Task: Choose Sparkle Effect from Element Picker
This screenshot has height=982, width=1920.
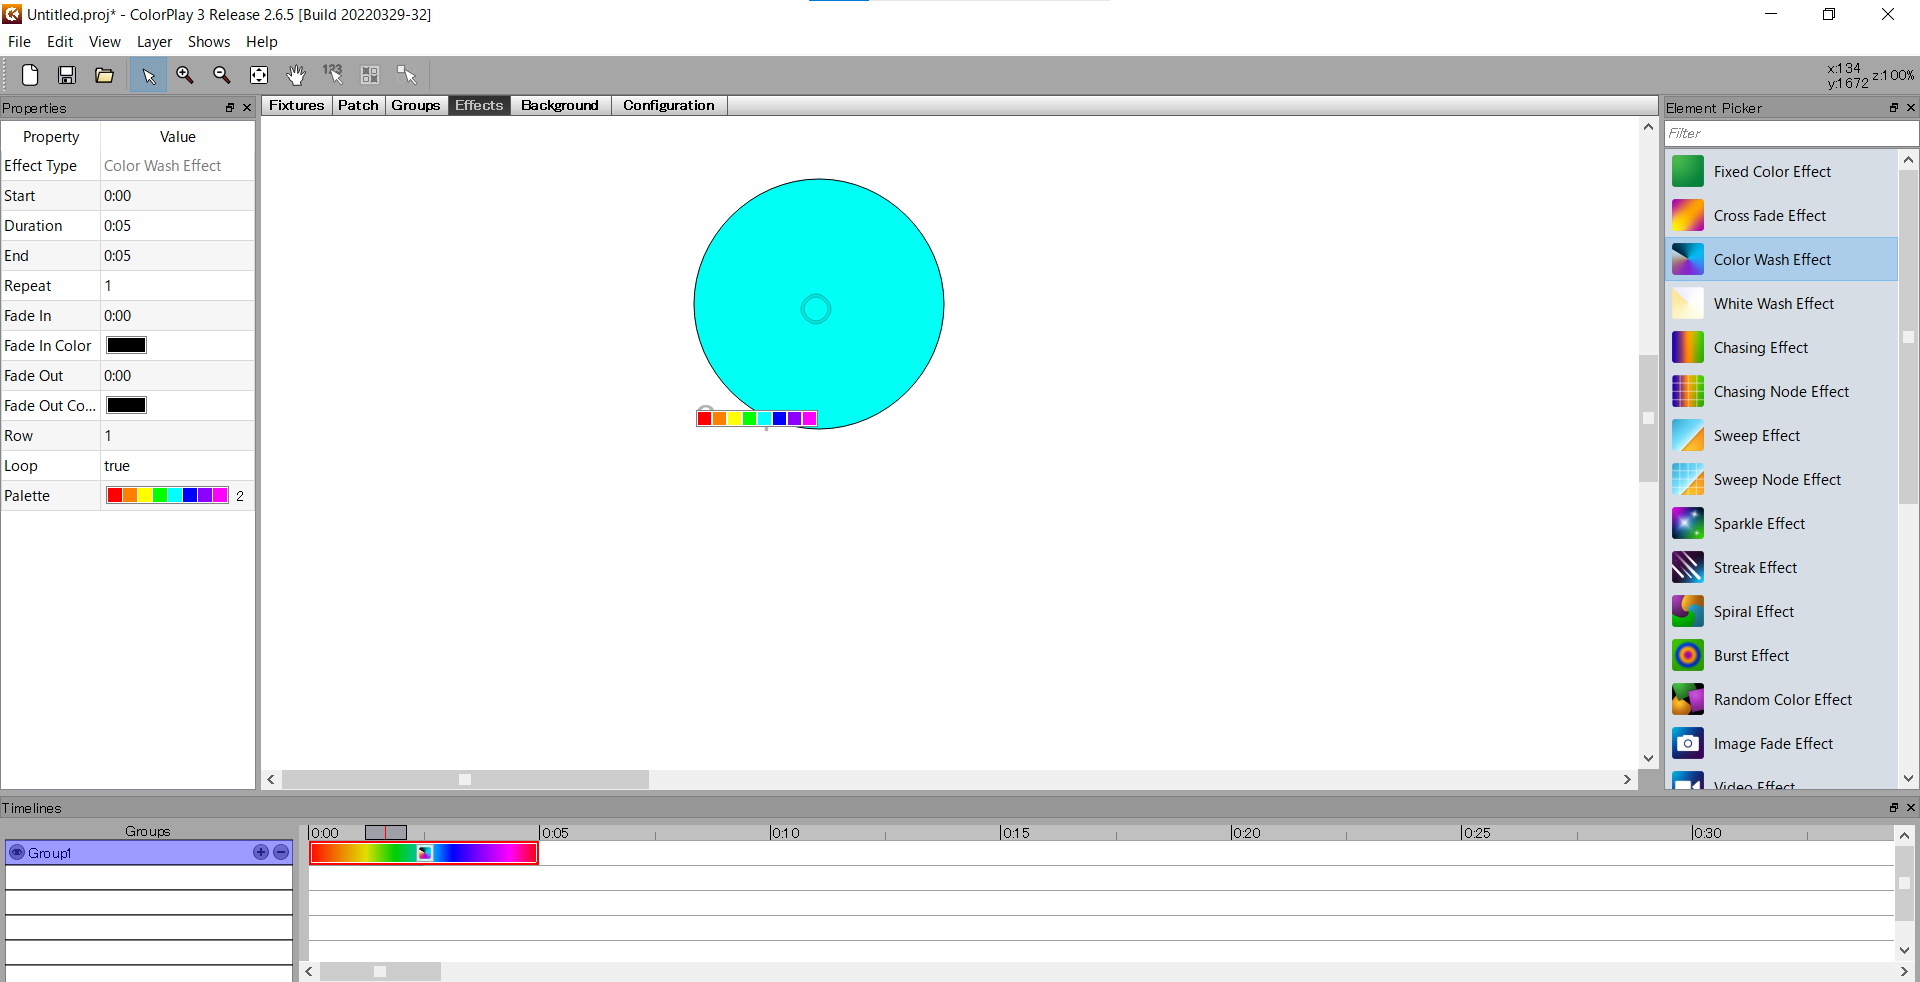Action: click(x=1758, y=524)
